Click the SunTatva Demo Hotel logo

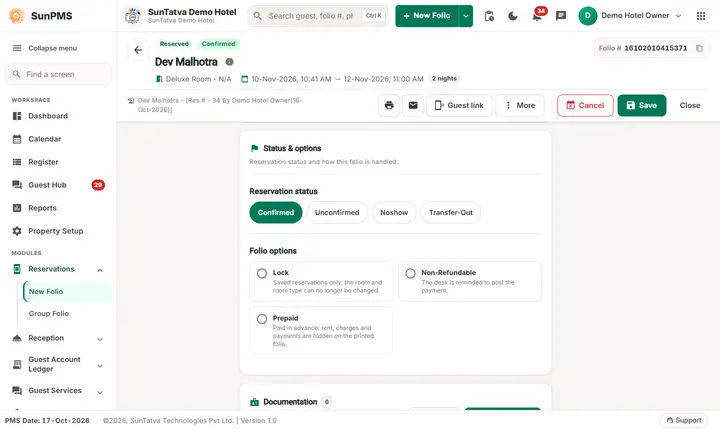click(133, 16)
